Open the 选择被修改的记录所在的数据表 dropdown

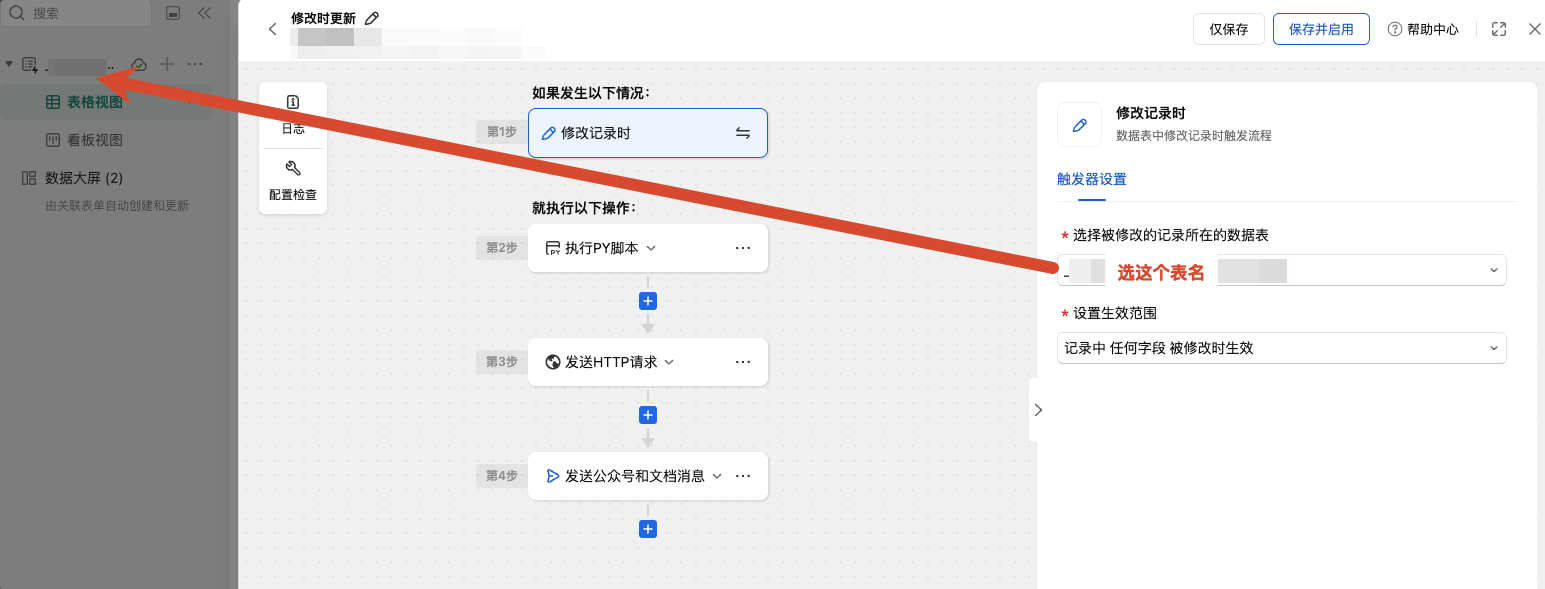click(1281, 270)
